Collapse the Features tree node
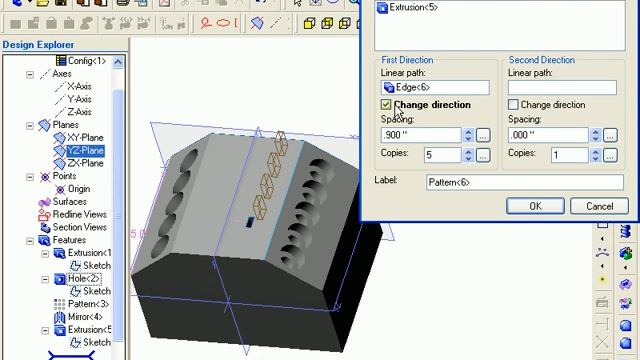This screenshot has height=360, width=640. click(x=30, y=241)
